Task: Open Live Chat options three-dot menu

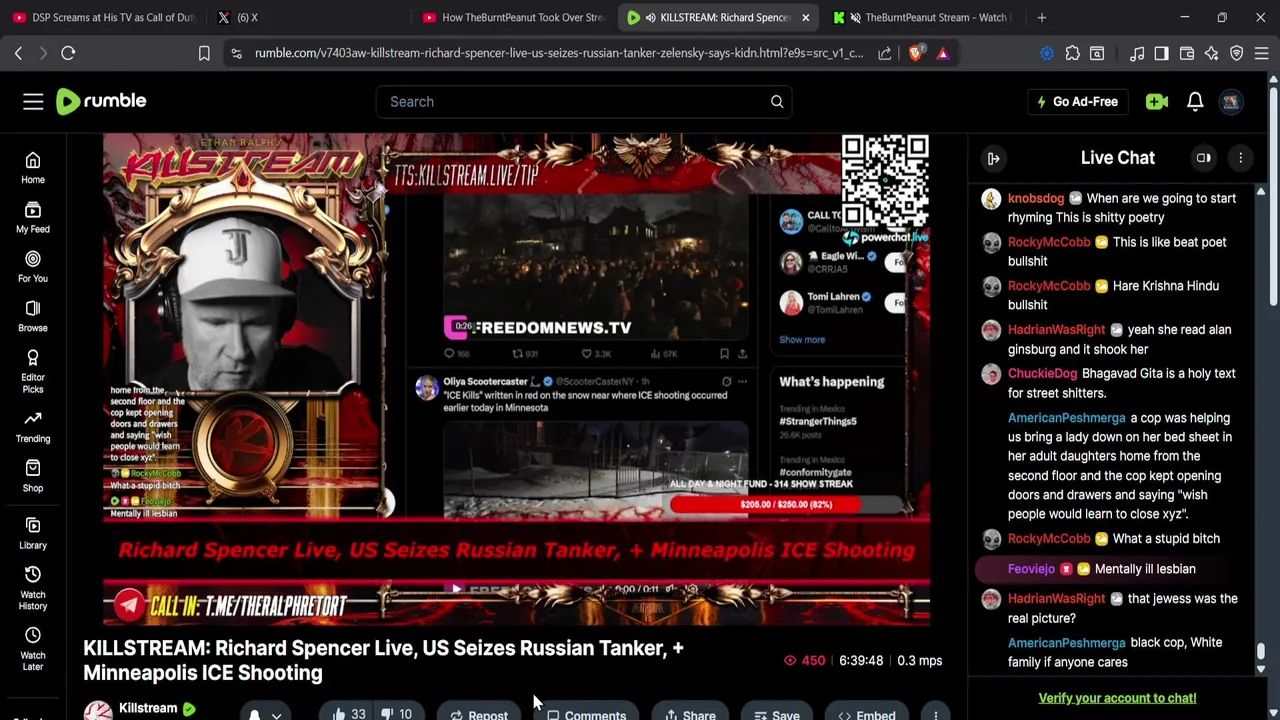Action: [1240, 158]
